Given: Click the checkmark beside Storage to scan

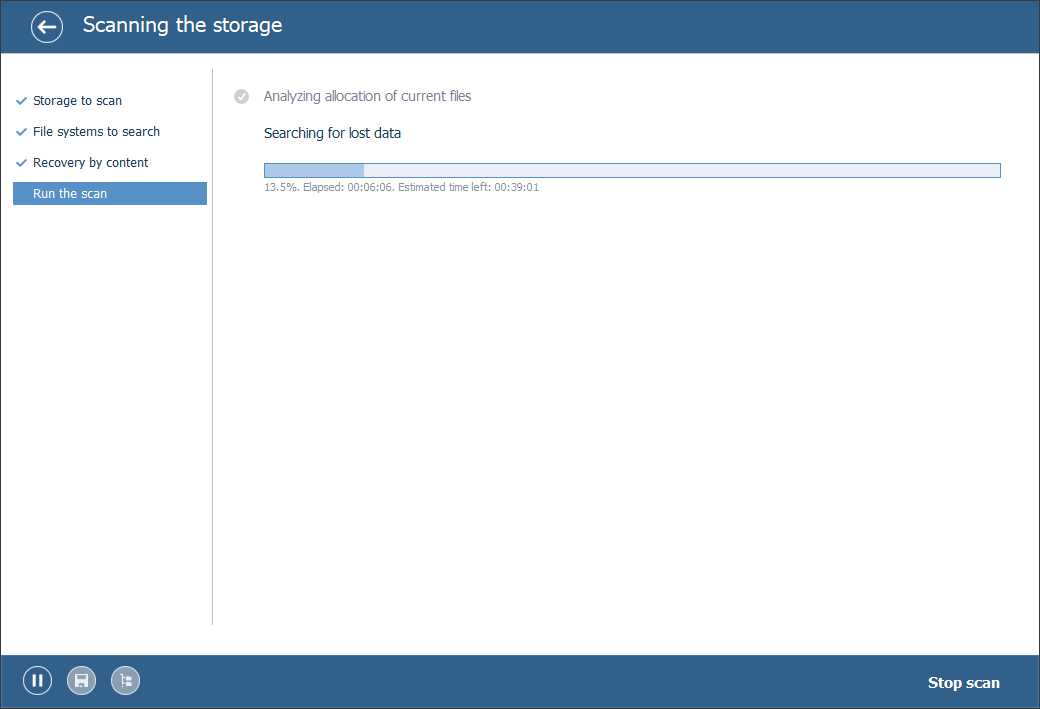Looking at the screenshot, I should [21, 101].
